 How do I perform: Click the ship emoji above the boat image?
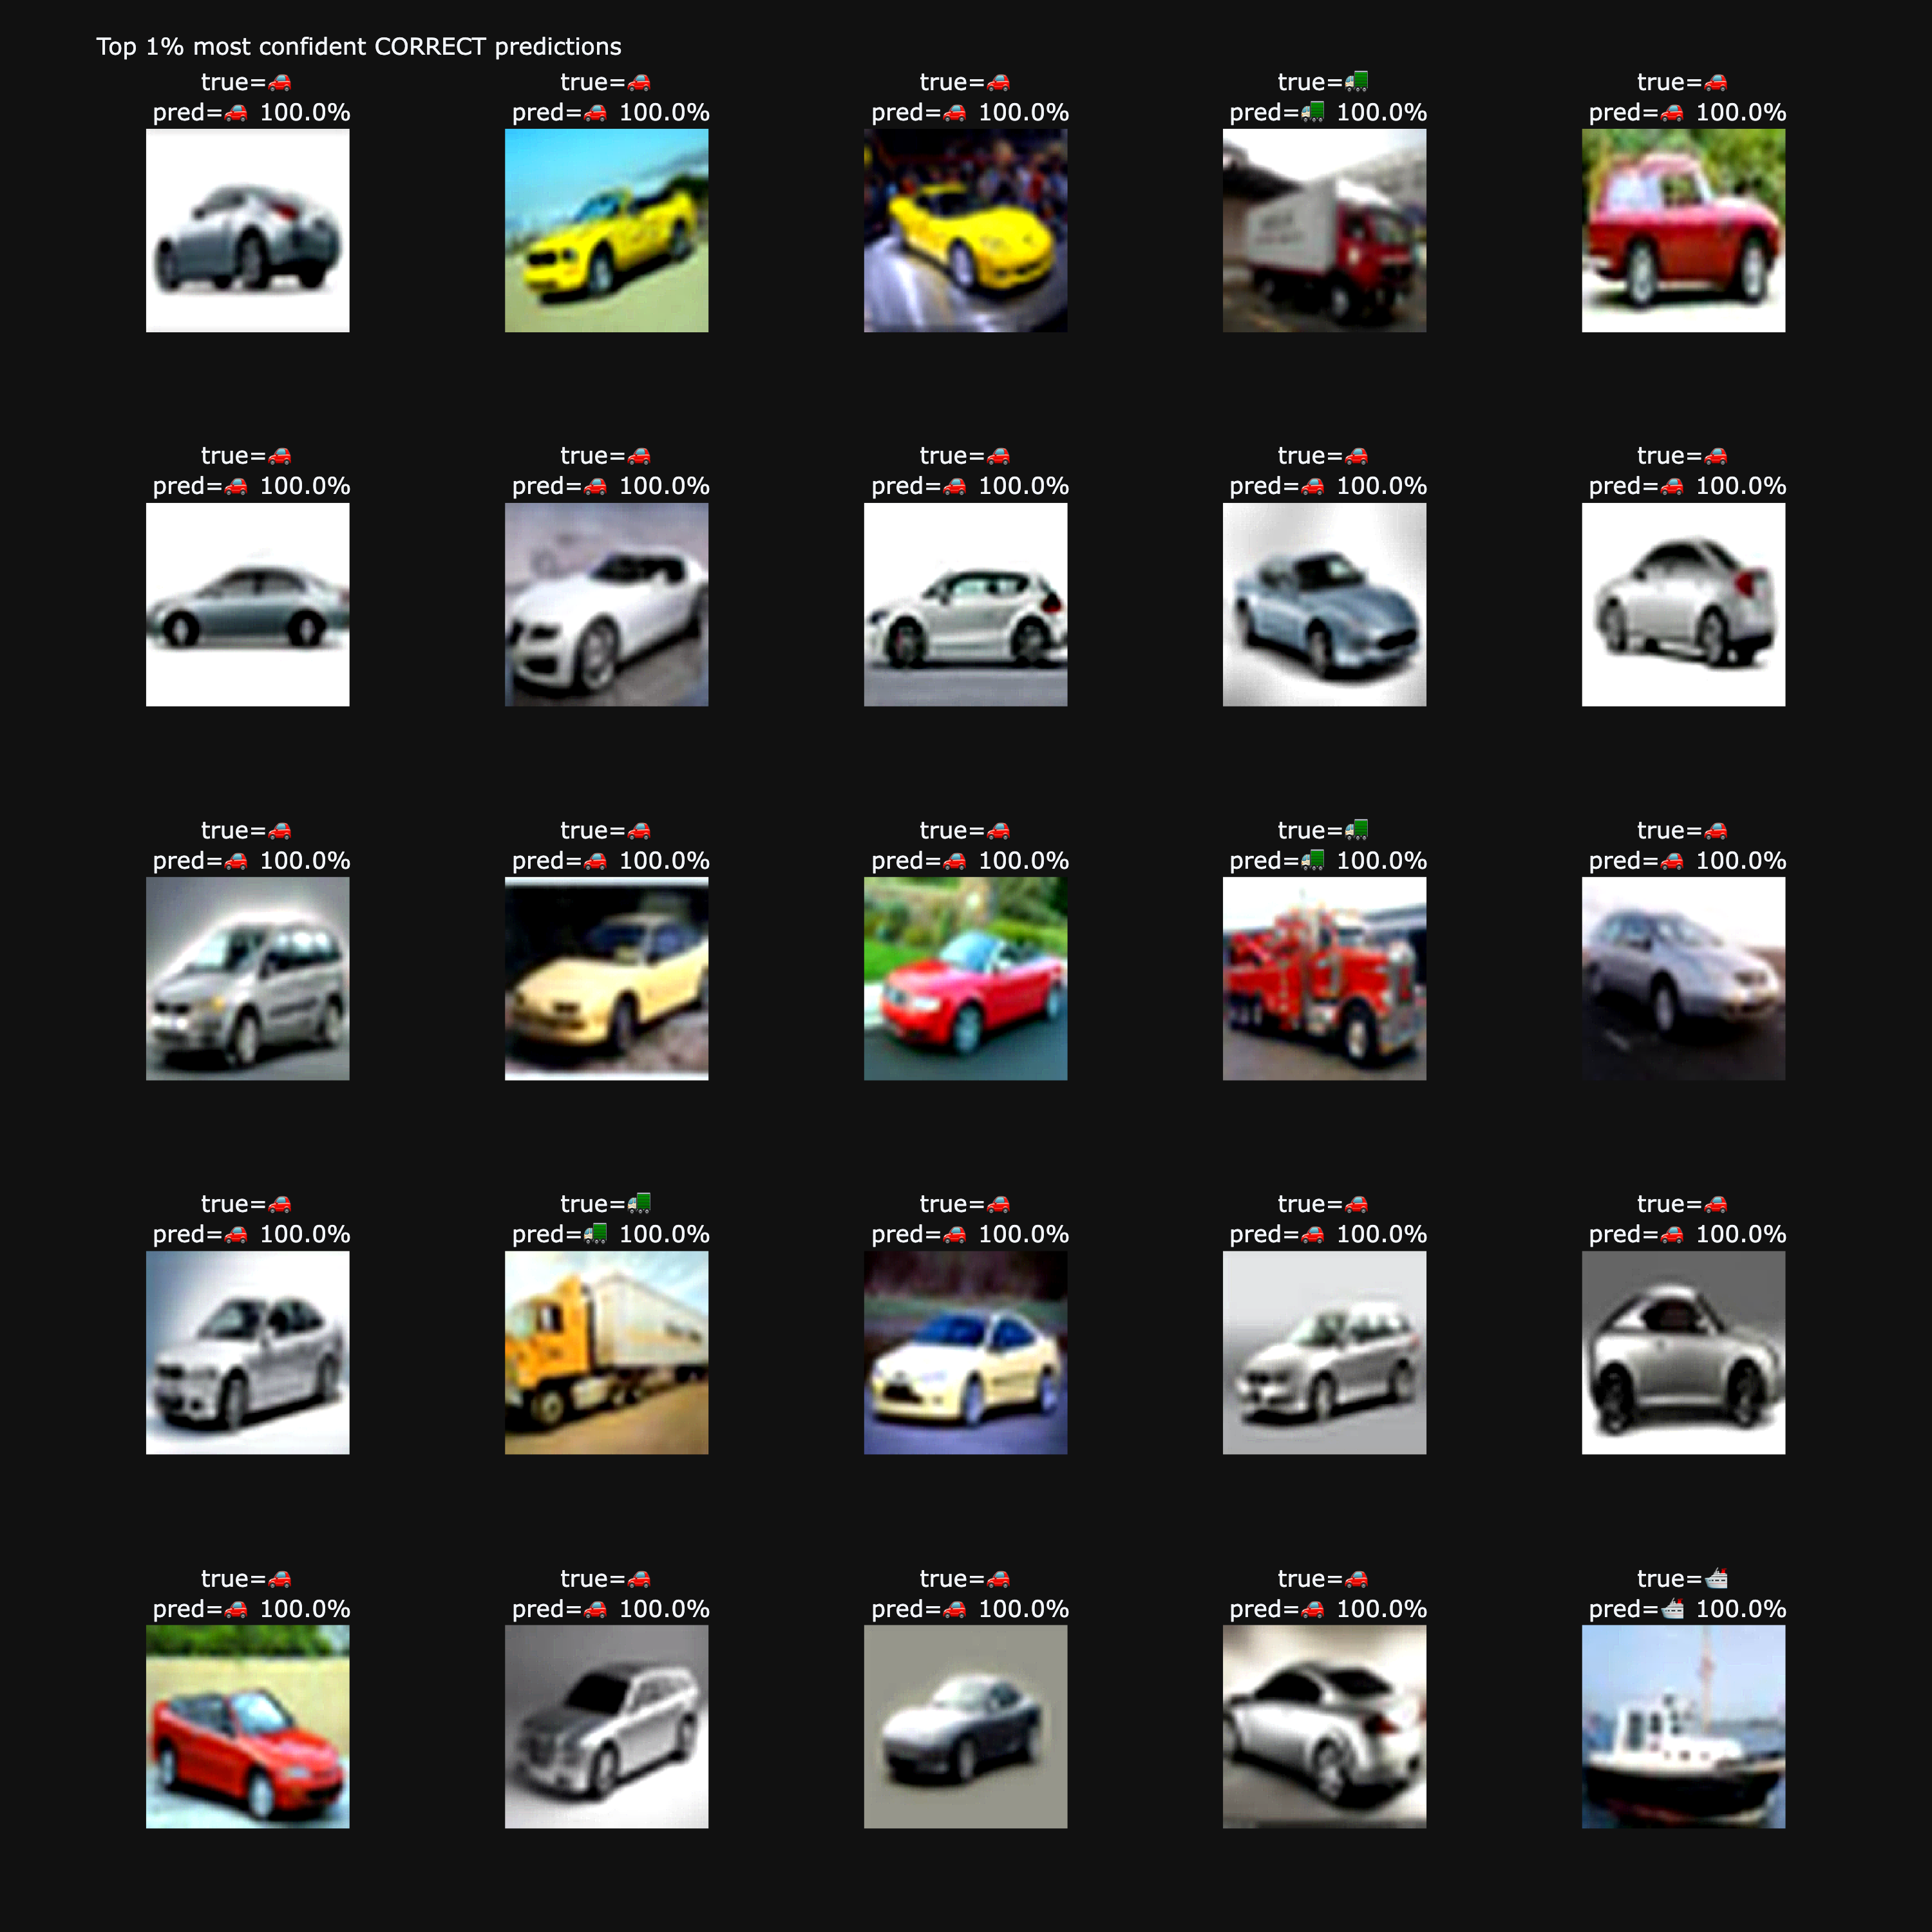coord(1718,1578)
